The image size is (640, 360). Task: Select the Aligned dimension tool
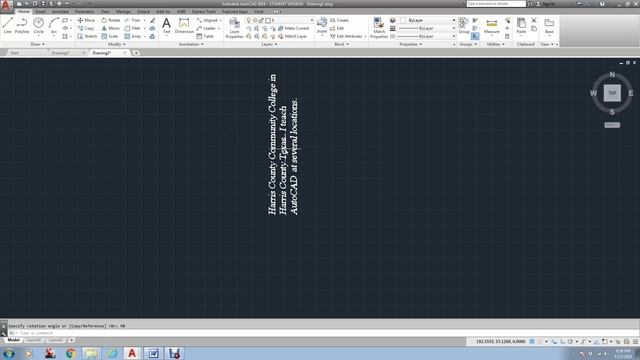(x=209, y=20)
